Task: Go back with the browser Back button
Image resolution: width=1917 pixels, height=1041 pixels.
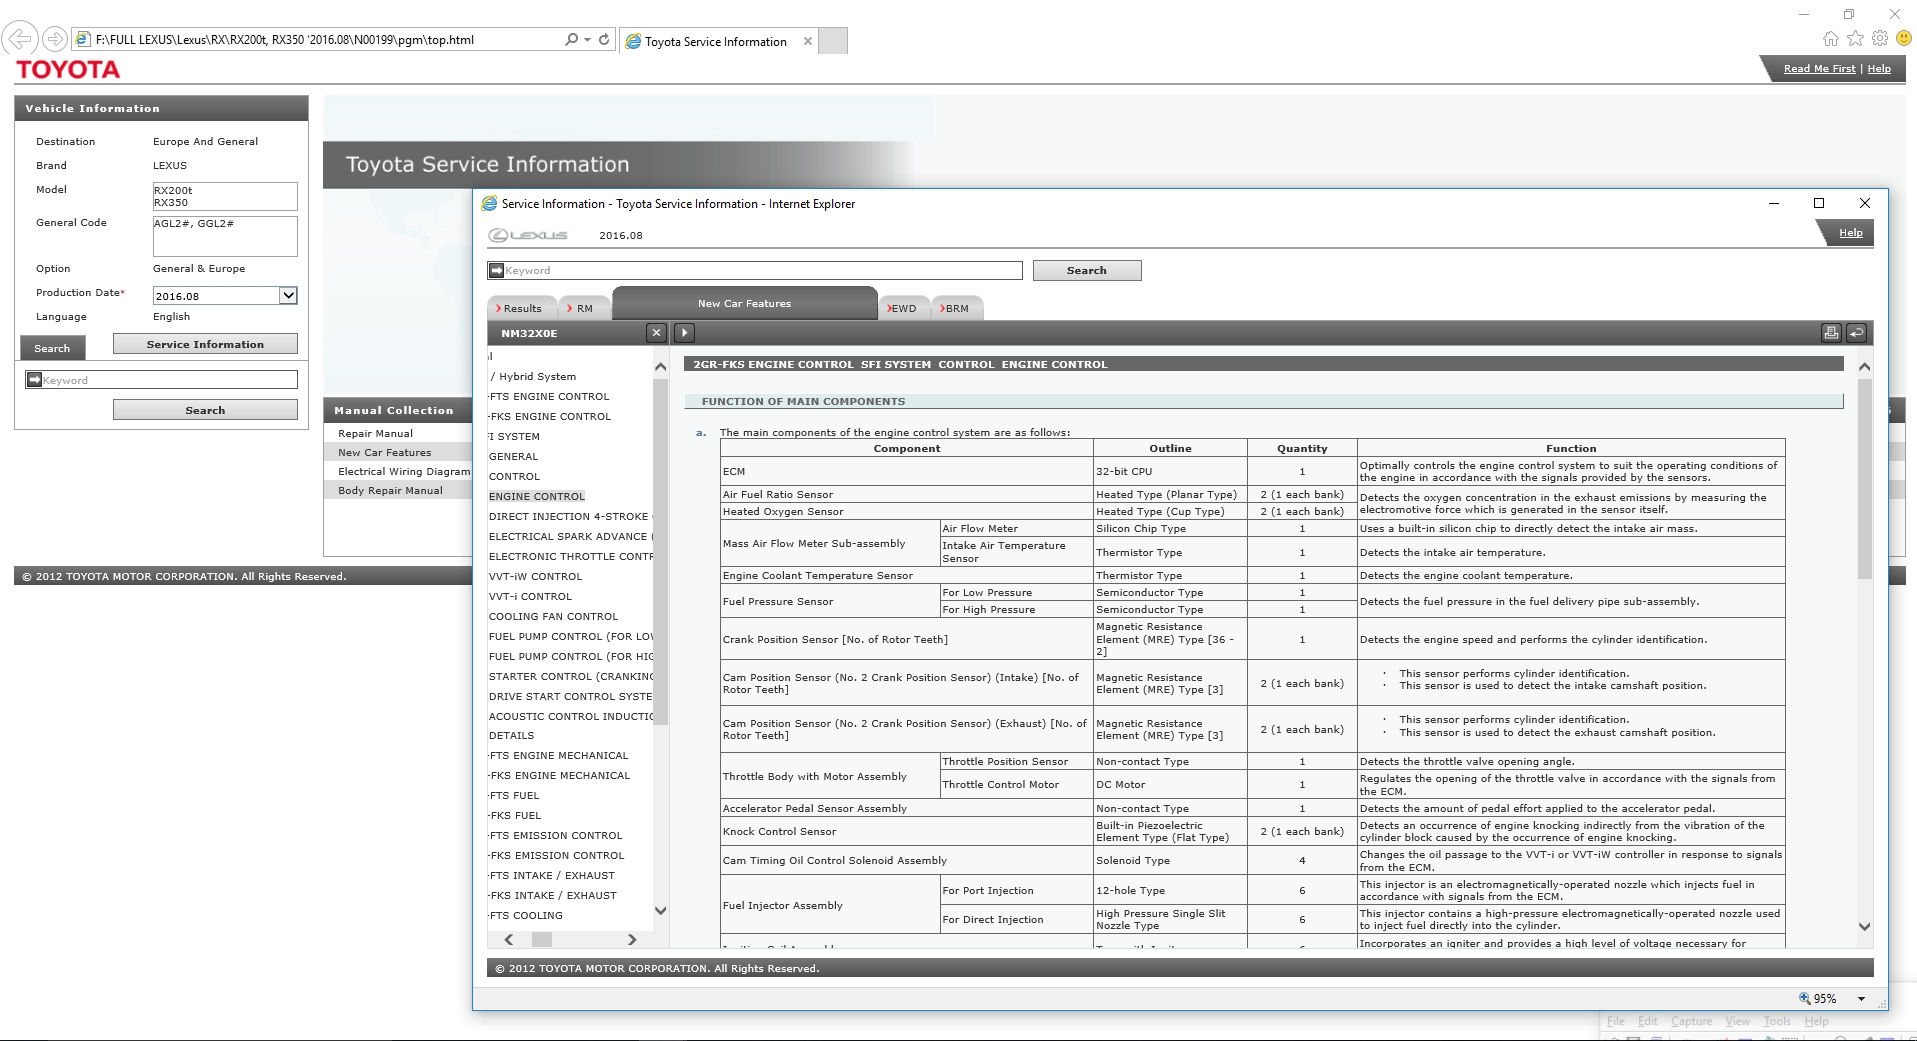Action: pos(20,39)
